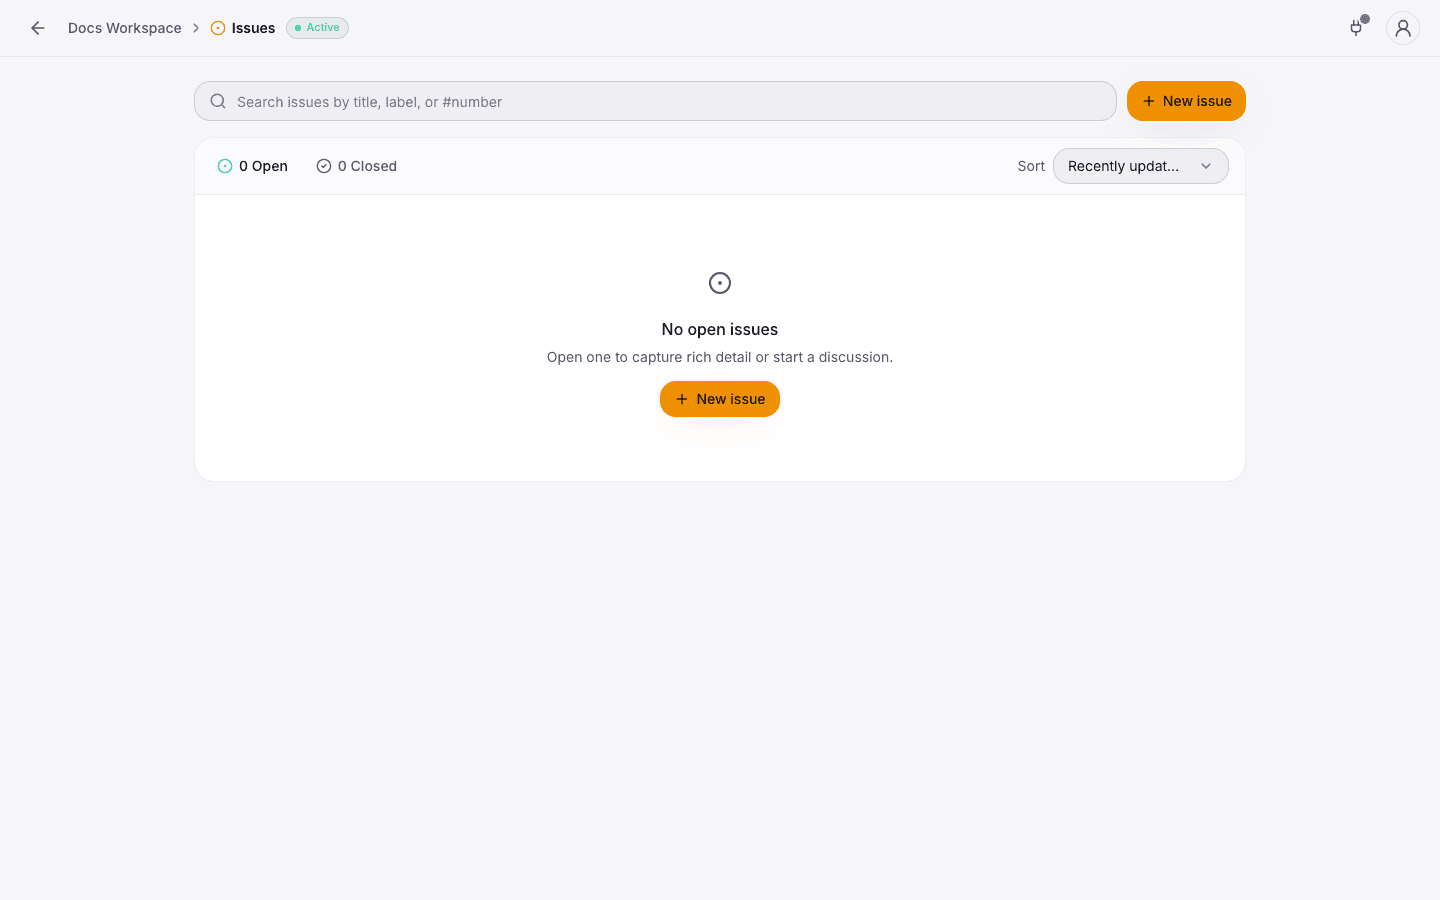Click the New issue button beside search
The image size is (1440, 900).
coord(1186,101)
